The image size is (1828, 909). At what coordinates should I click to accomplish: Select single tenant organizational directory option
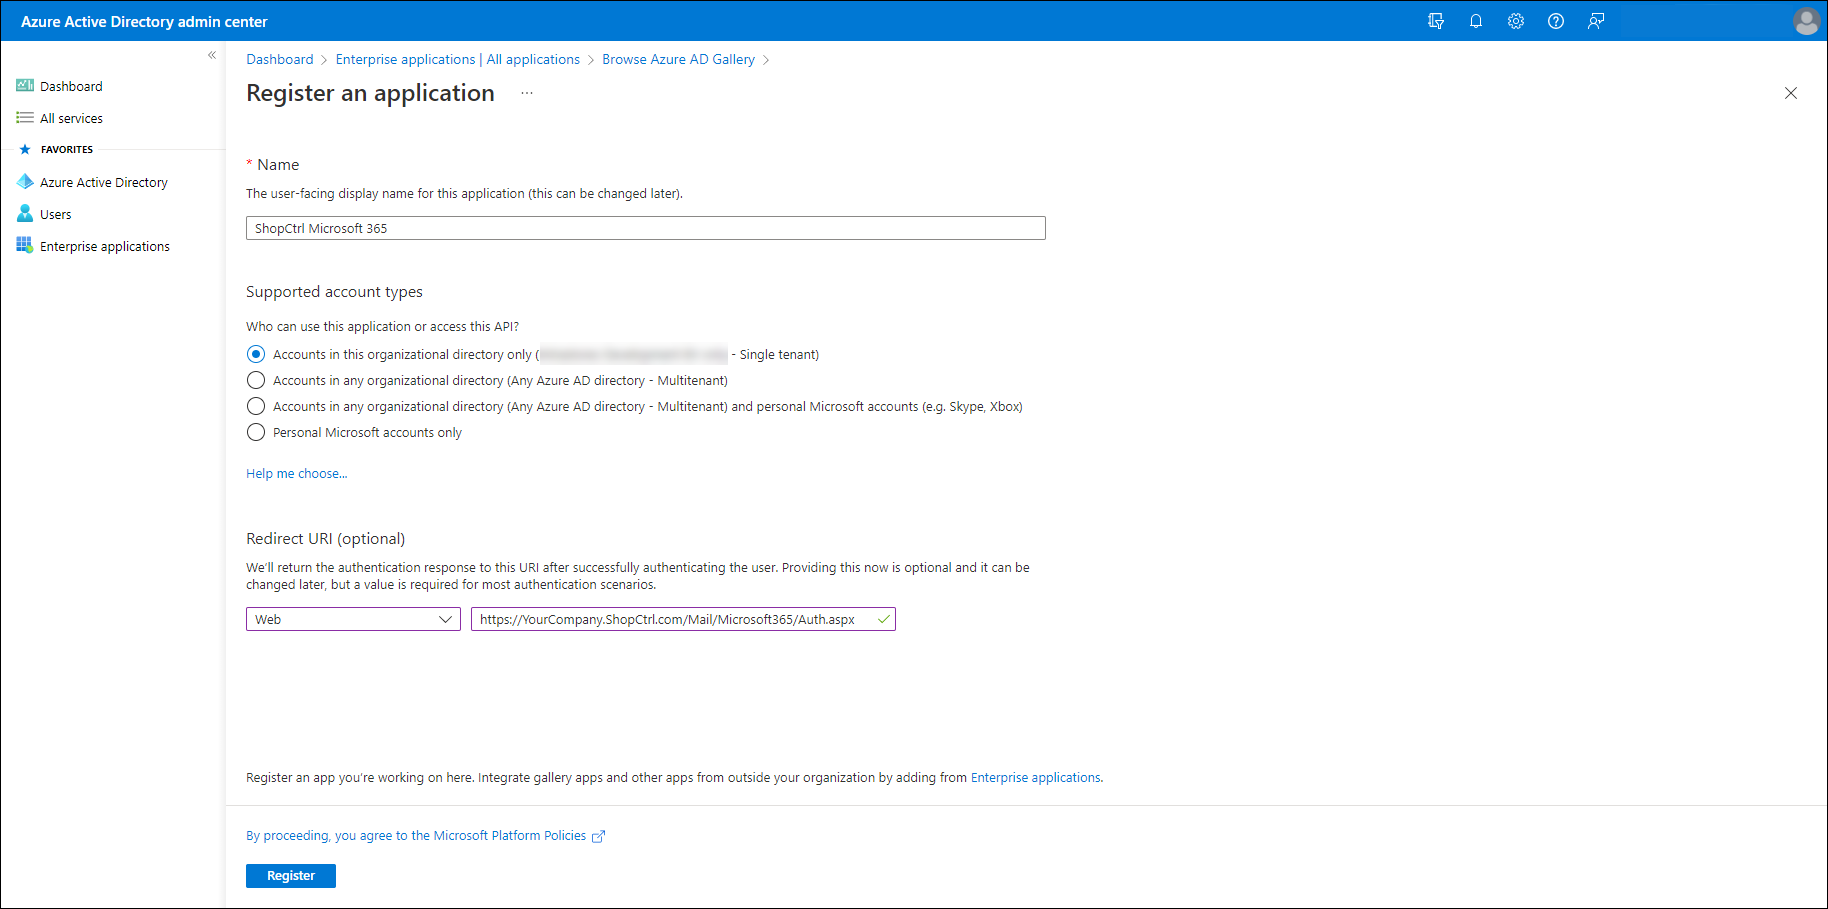click(x=256, y=354)
